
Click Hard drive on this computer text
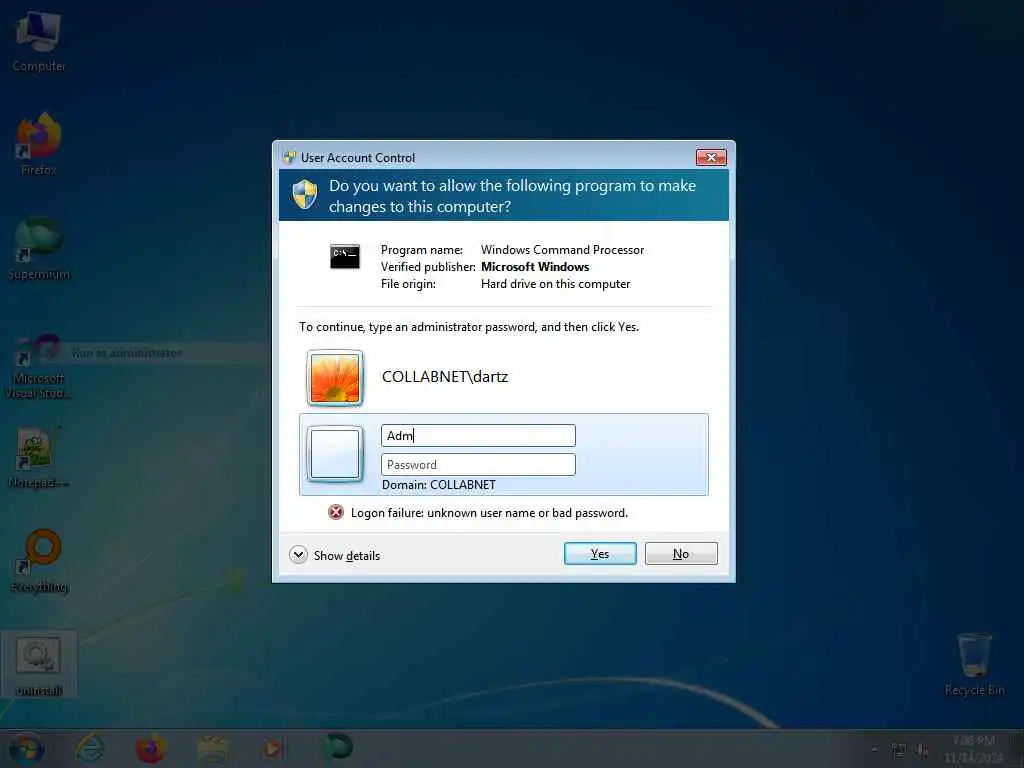tap(556, 284)
